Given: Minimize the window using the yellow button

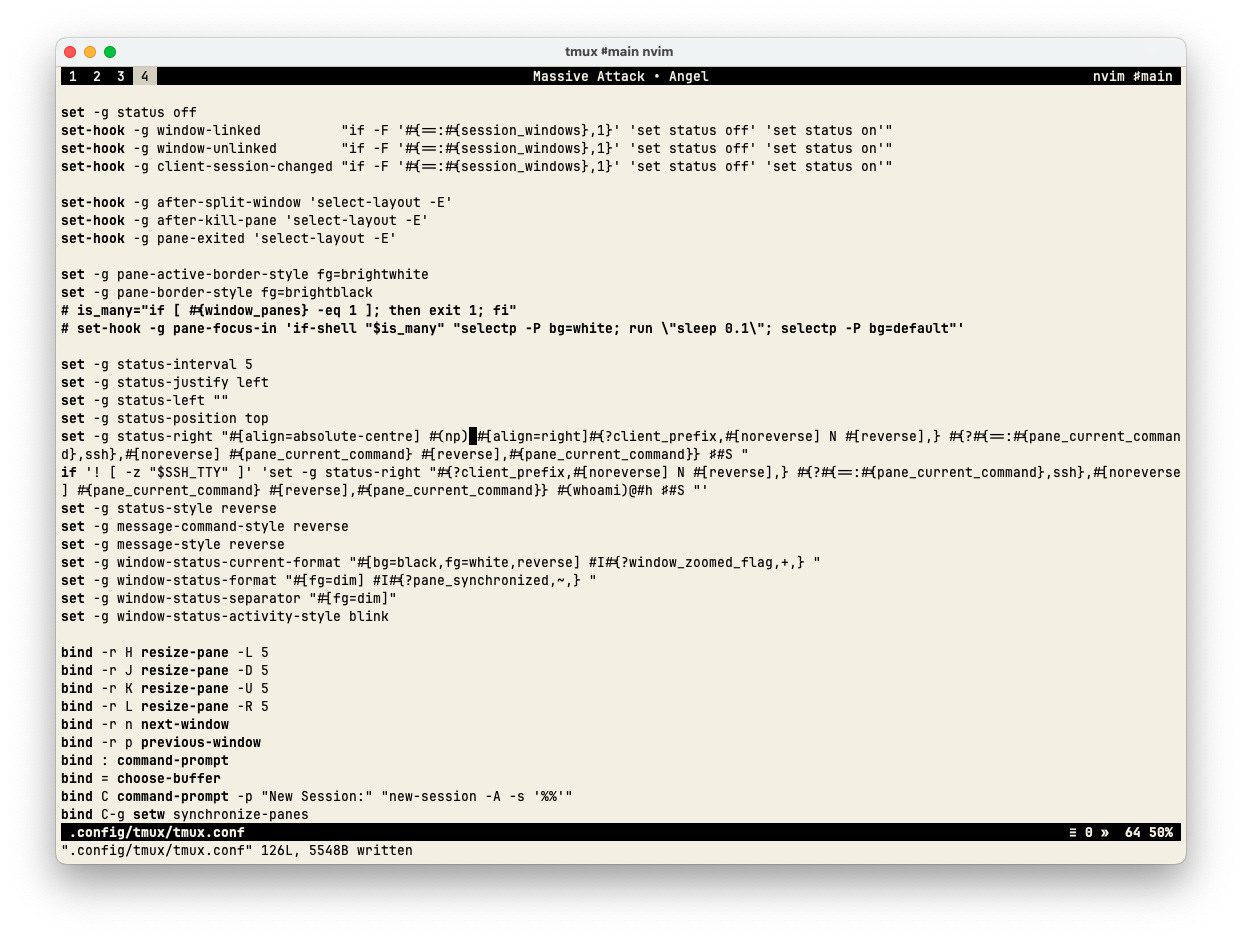Looking at the screenshot, I should tap(90, 52).
